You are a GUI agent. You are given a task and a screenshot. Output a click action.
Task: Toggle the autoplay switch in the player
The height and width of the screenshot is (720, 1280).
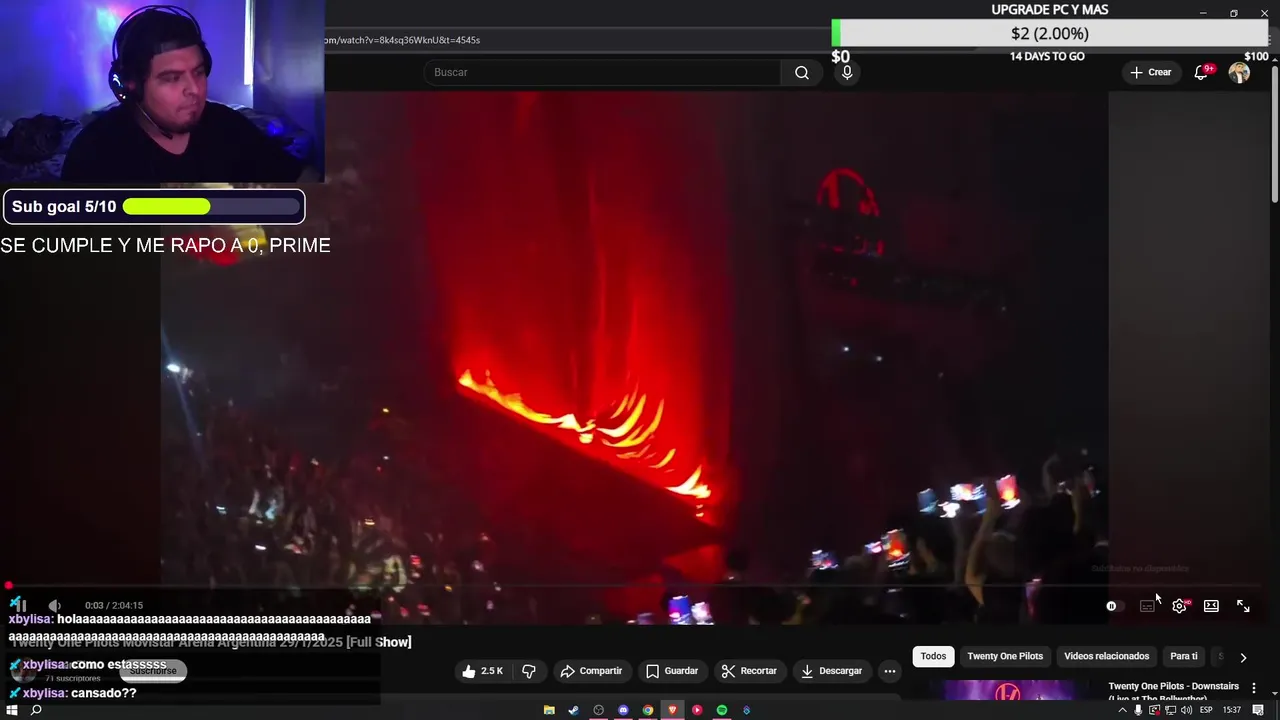[x=1113, y=606]
